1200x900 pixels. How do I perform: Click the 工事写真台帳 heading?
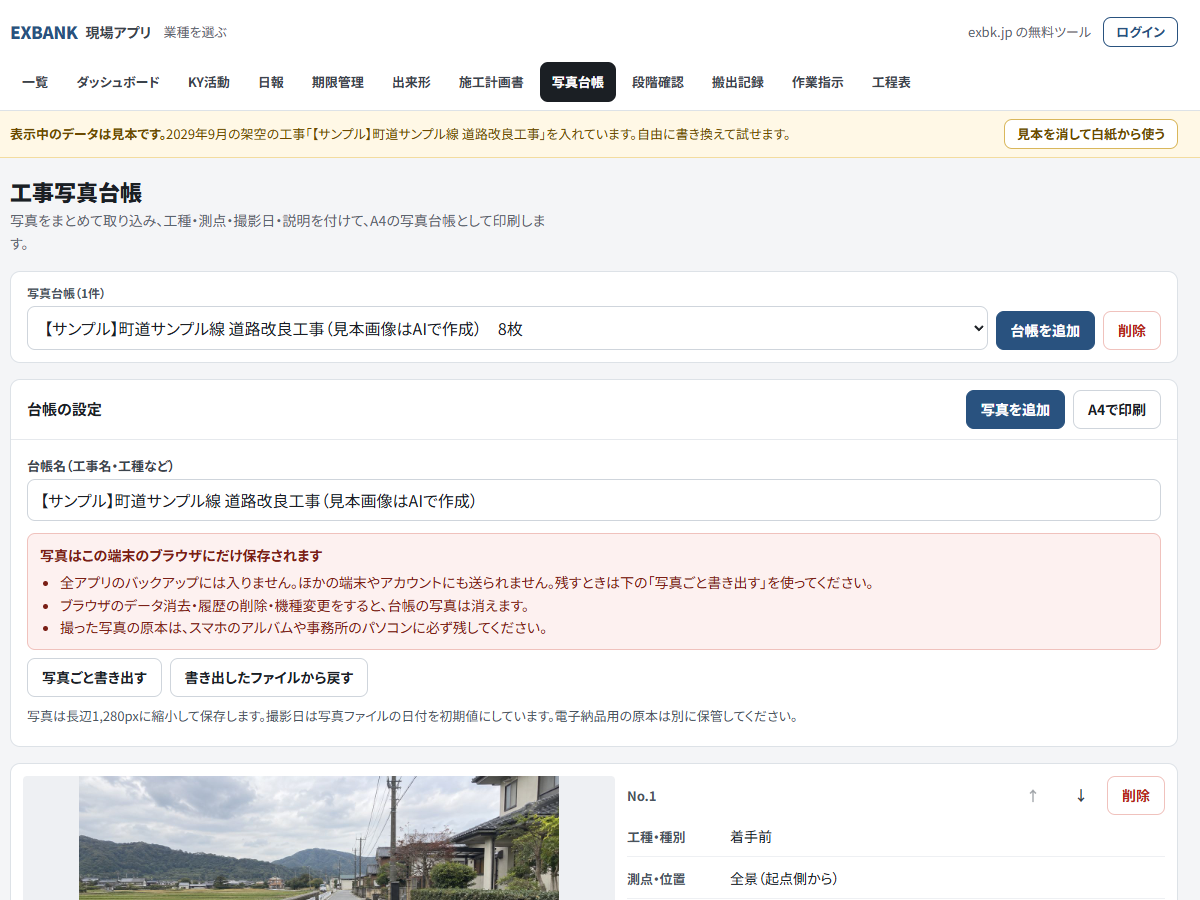point(76,193)
